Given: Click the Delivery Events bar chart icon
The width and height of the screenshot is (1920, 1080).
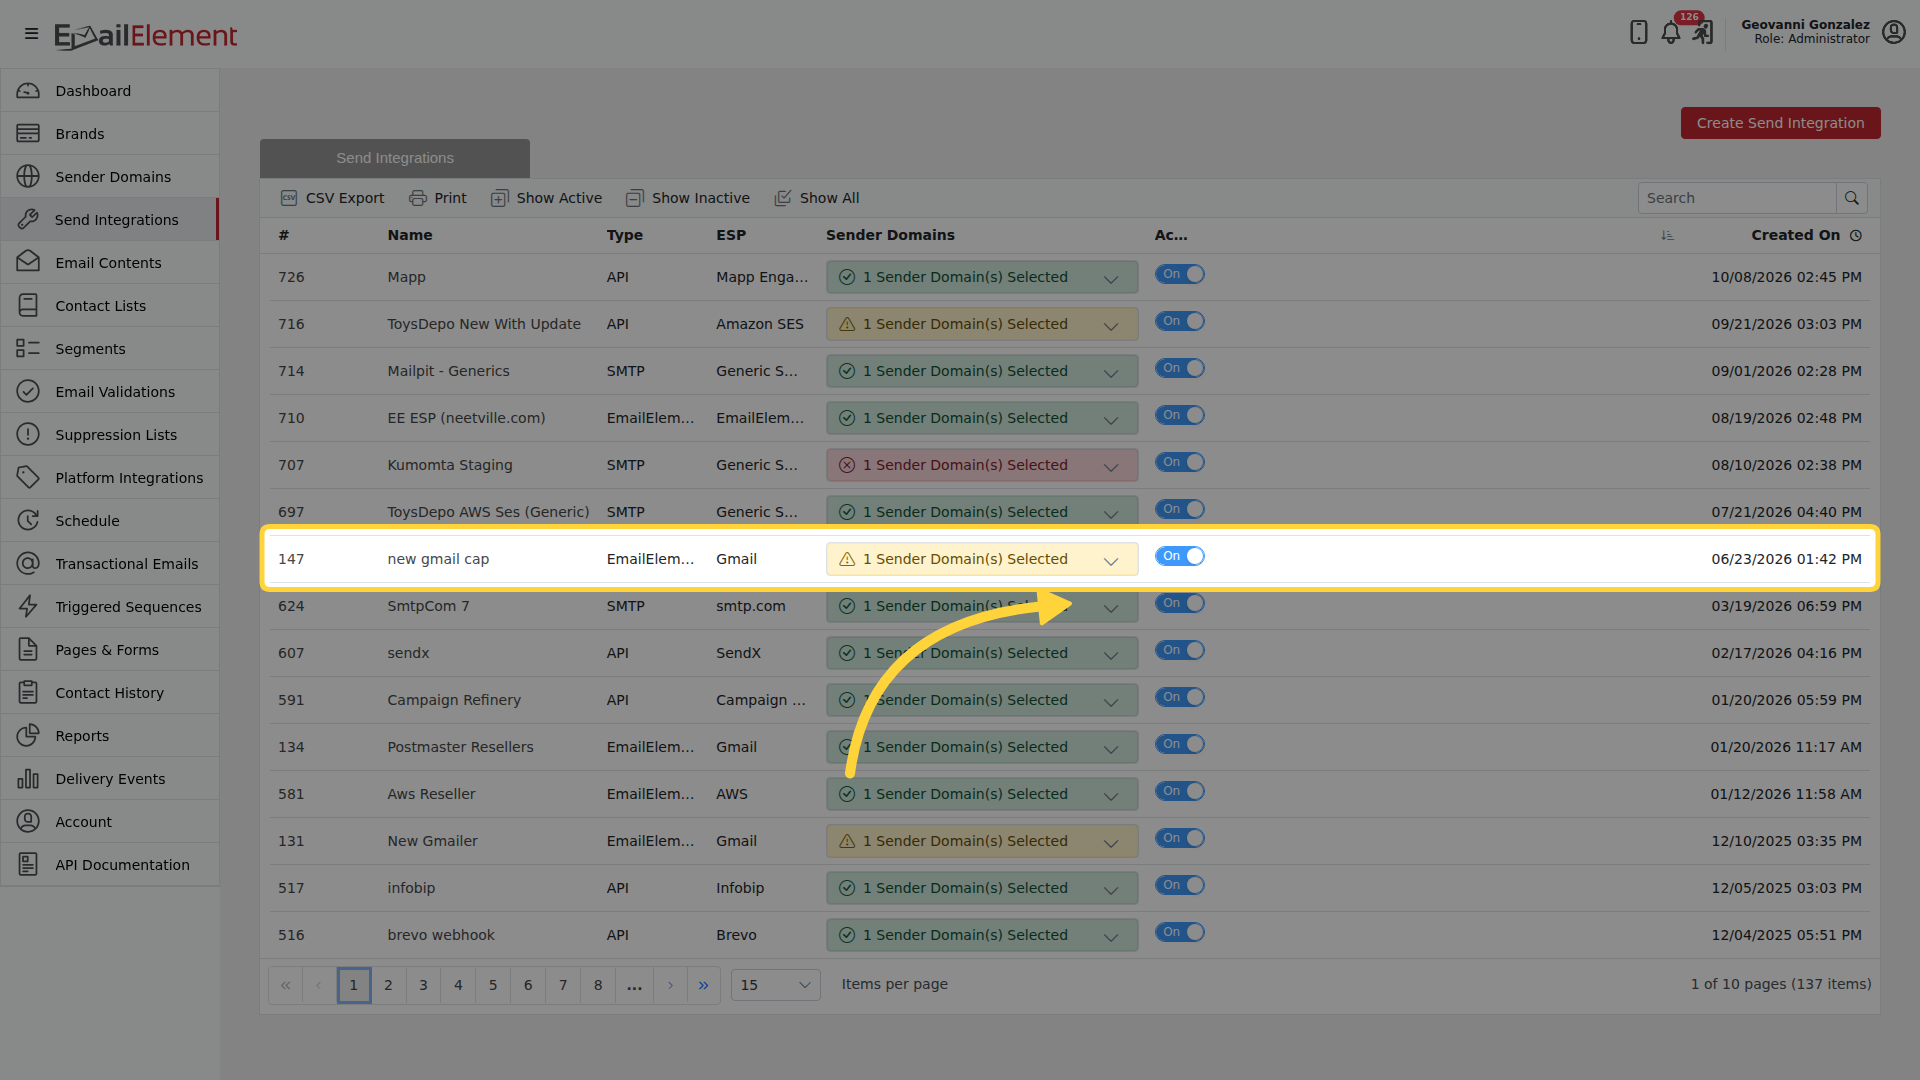Looking at the screenshot, I should [28, 778].
